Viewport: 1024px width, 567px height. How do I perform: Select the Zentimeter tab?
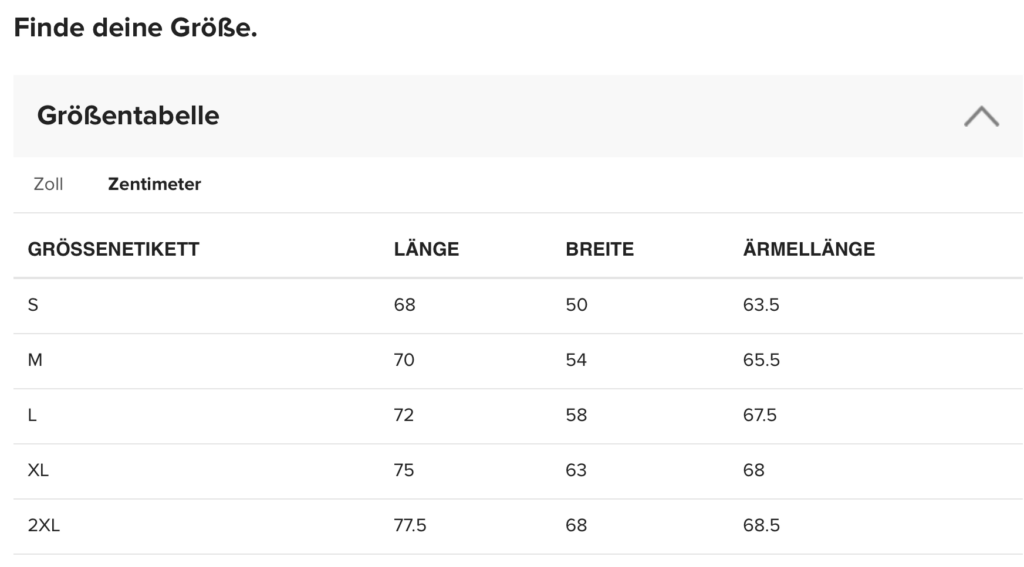tap(154, 184)
